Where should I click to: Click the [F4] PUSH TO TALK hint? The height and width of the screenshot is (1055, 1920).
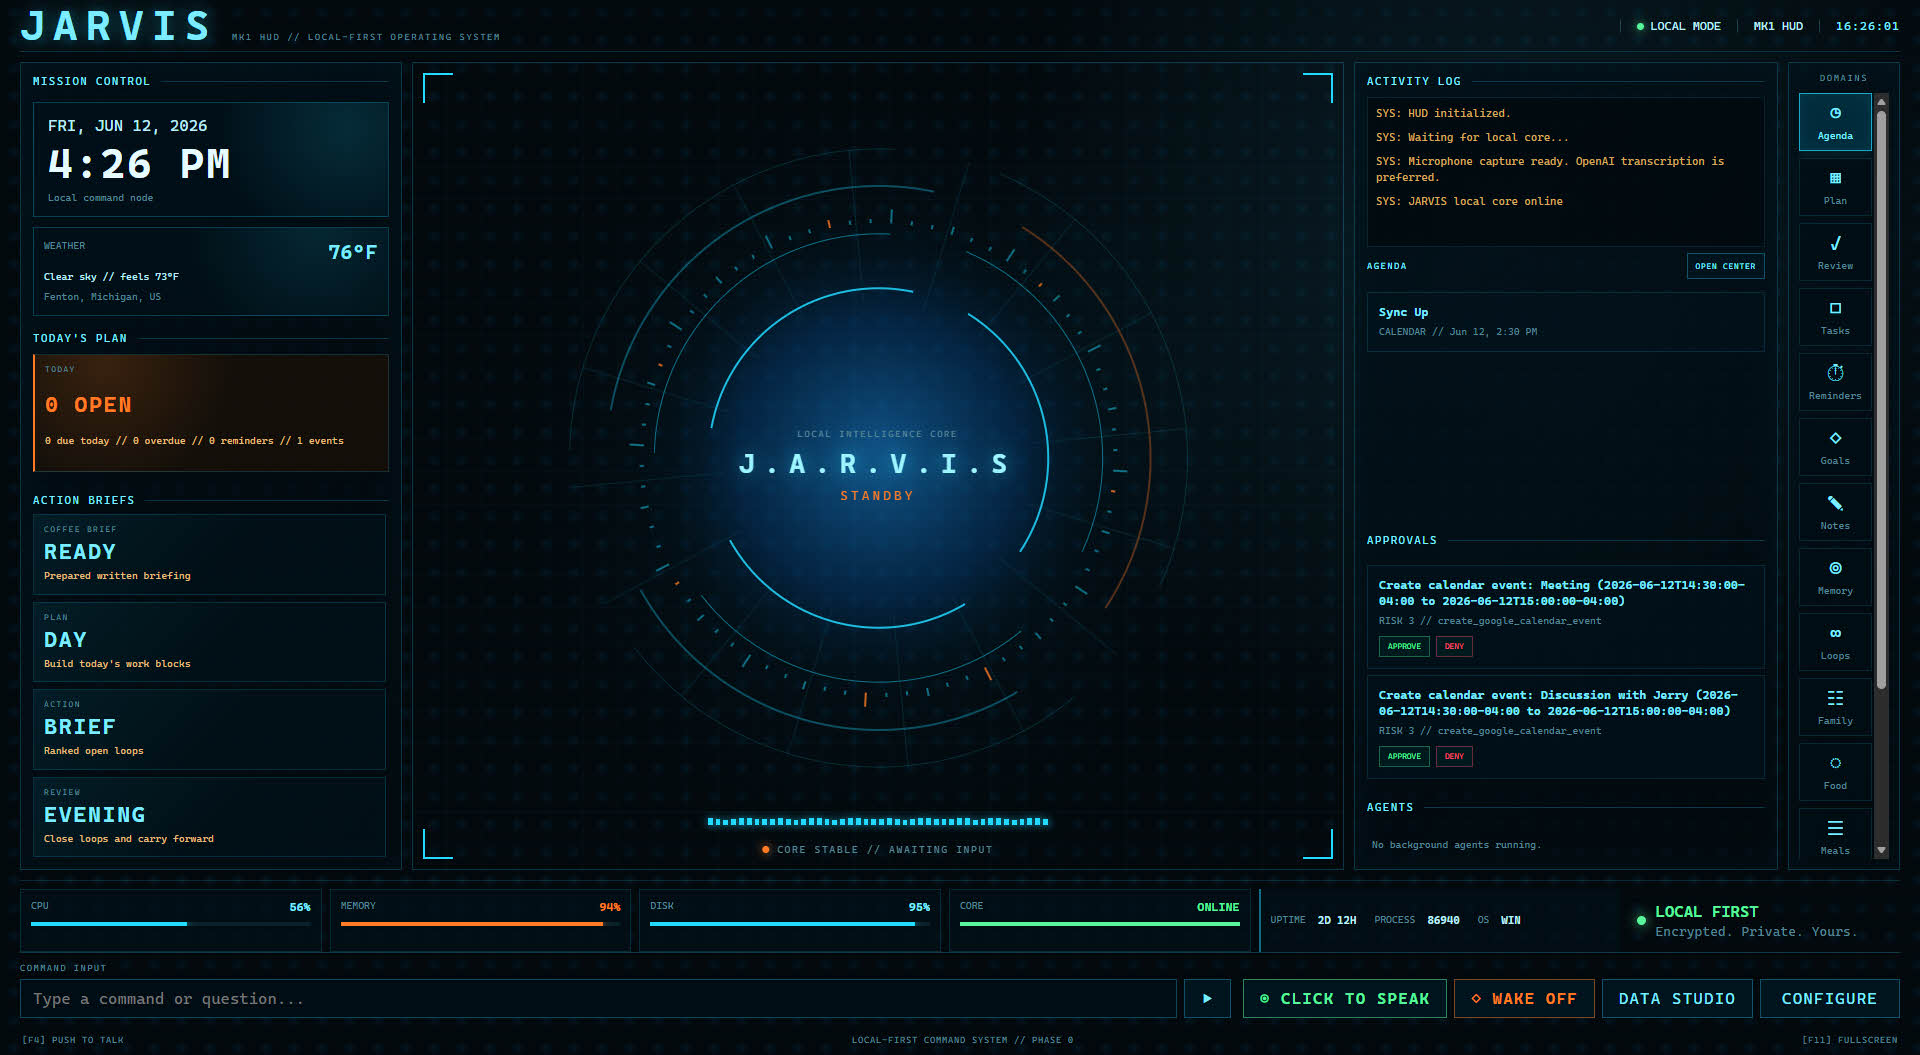pyautogui.click(x=73, y=1040)
